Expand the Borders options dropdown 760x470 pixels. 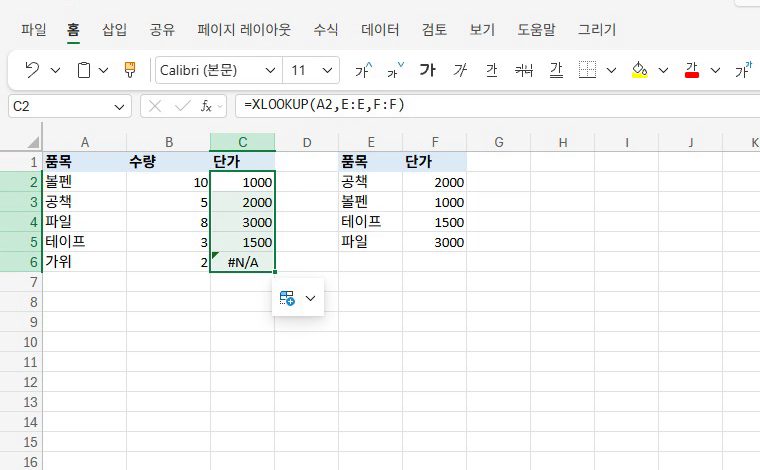pos(612,71)
